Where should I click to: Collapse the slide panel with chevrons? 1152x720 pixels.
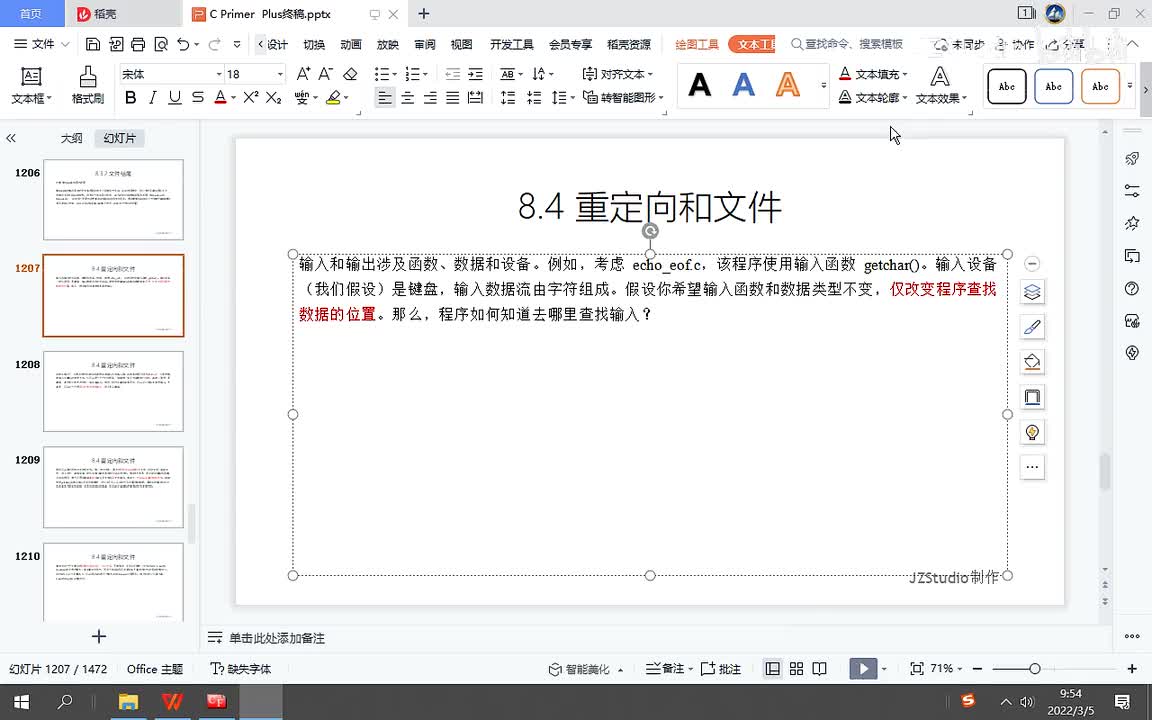point(11,138)
